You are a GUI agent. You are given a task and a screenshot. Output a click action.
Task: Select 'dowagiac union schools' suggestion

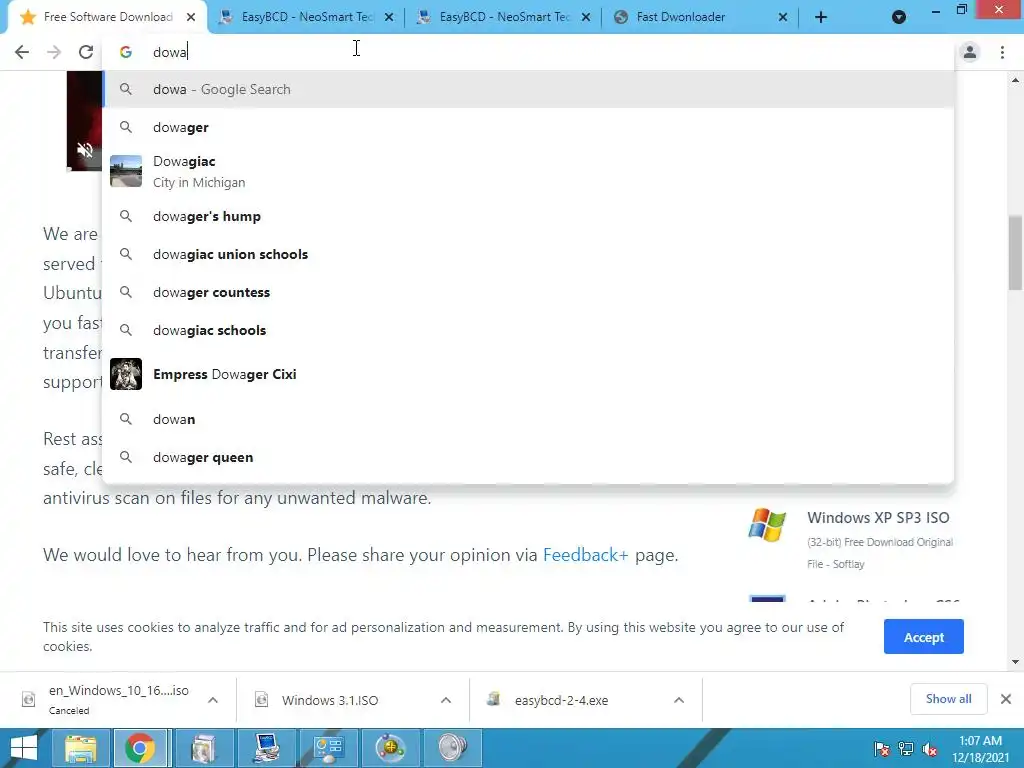tap(528, 254)
